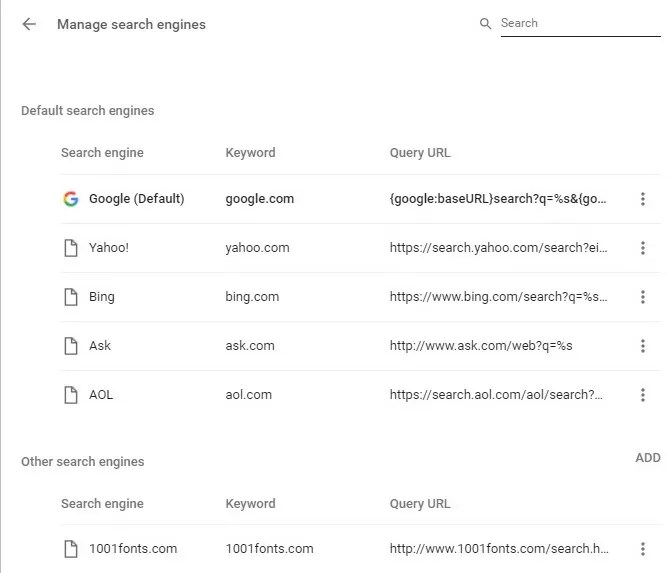Viewport: 670px width, 573px height.
Task: Go back using the arrow icon
Action: click(x=29, y=24)
